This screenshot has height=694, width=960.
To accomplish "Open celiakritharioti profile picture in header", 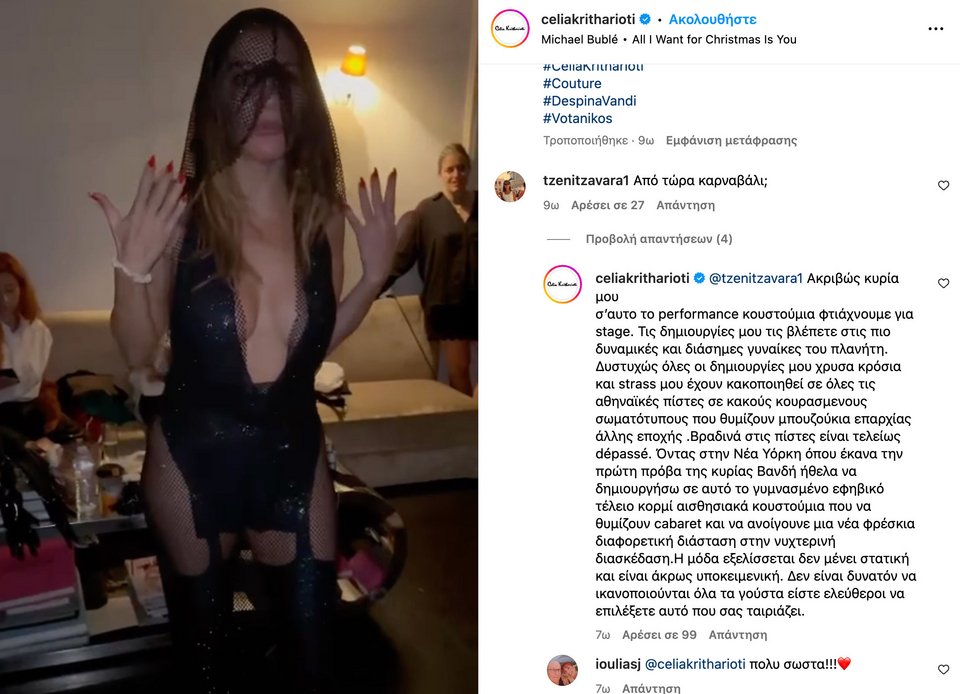I will (510, 28).
